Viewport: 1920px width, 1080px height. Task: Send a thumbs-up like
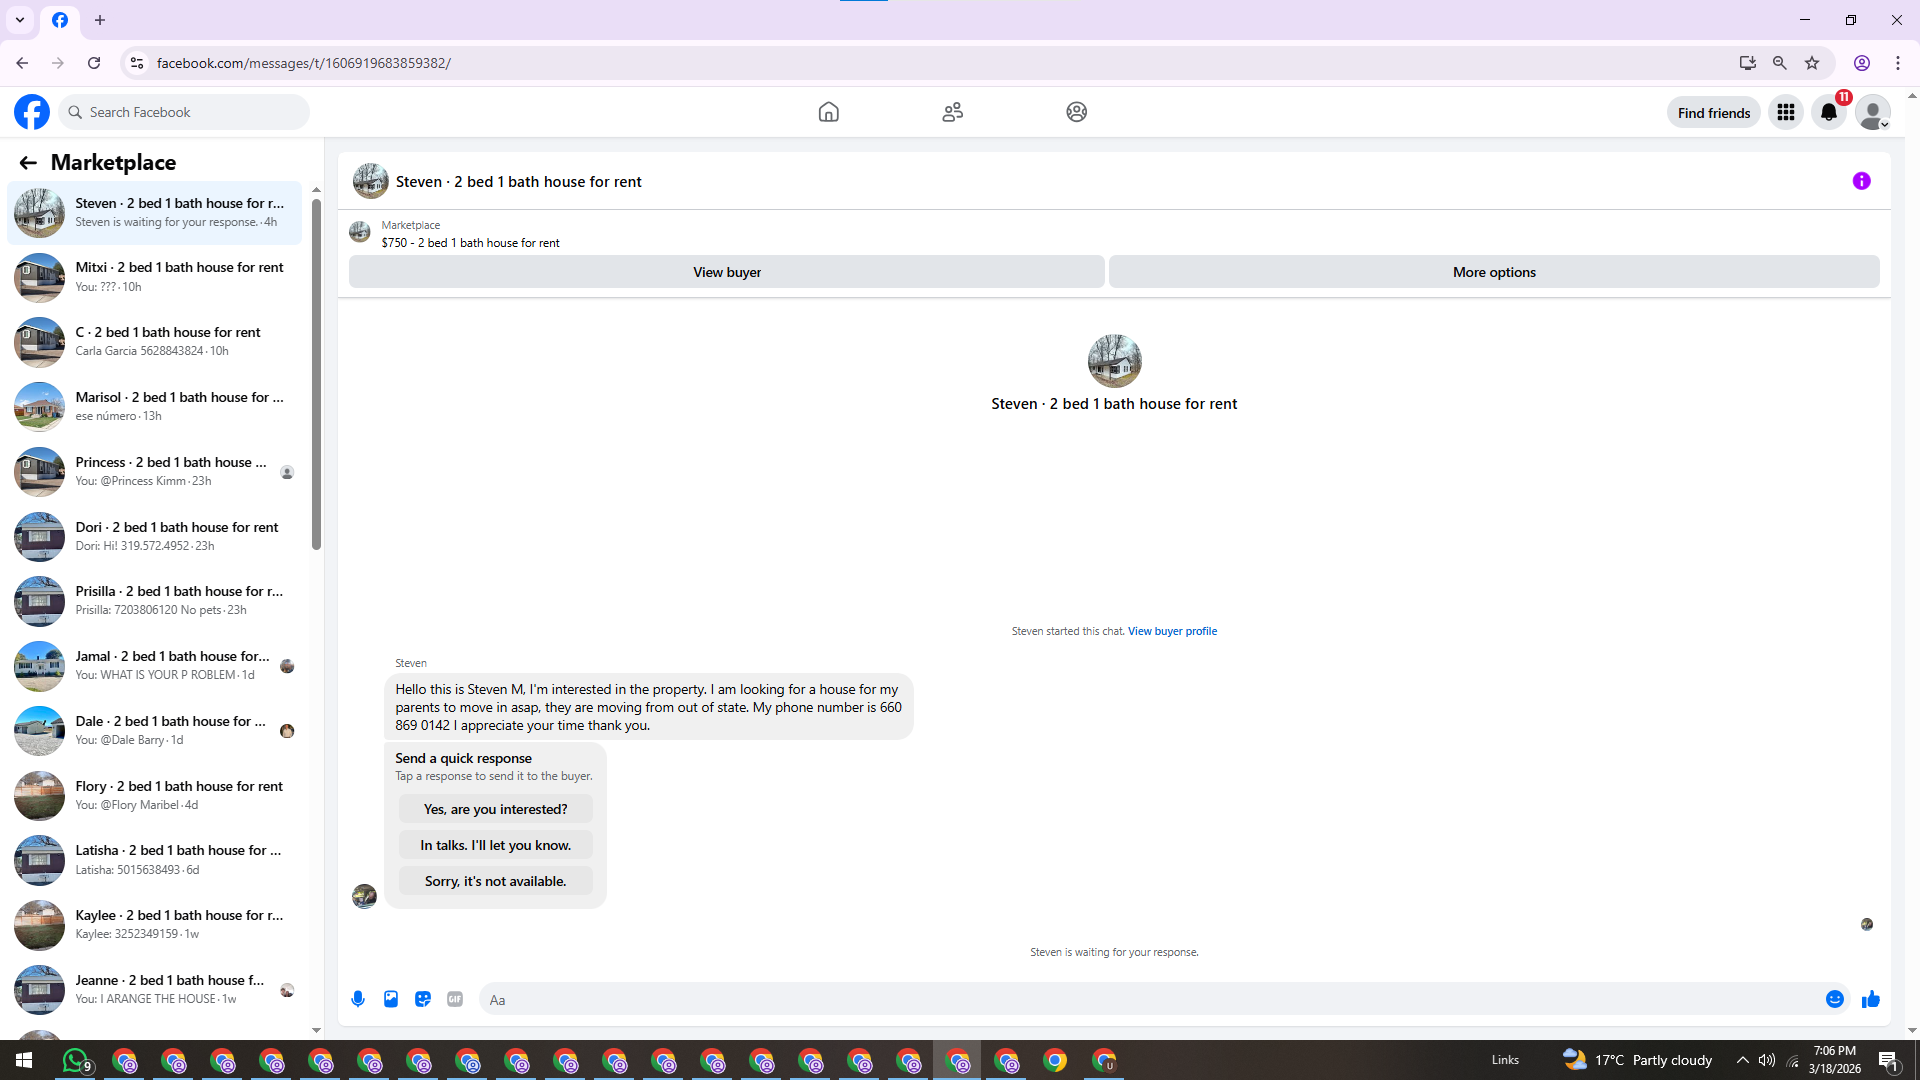pyautogui.click(x=1871, y=999)
